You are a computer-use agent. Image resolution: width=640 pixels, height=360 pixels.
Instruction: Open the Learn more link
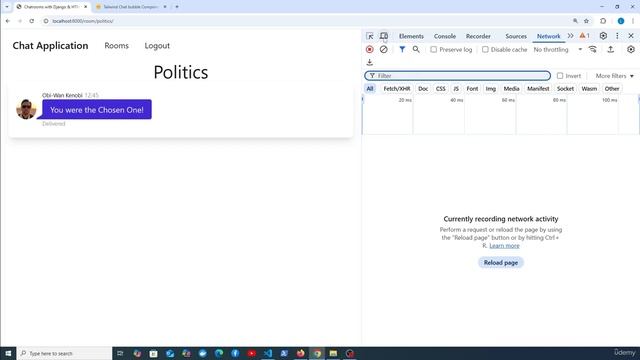(x=504, y=246)
